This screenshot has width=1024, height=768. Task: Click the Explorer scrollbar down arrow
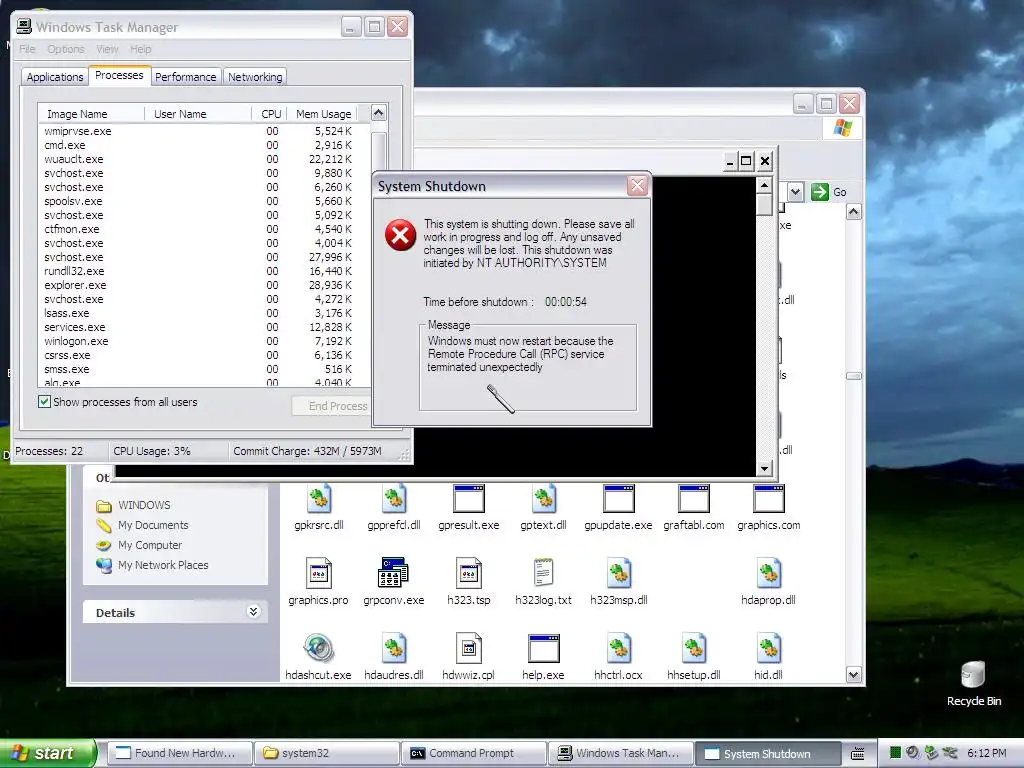[854, 675]
